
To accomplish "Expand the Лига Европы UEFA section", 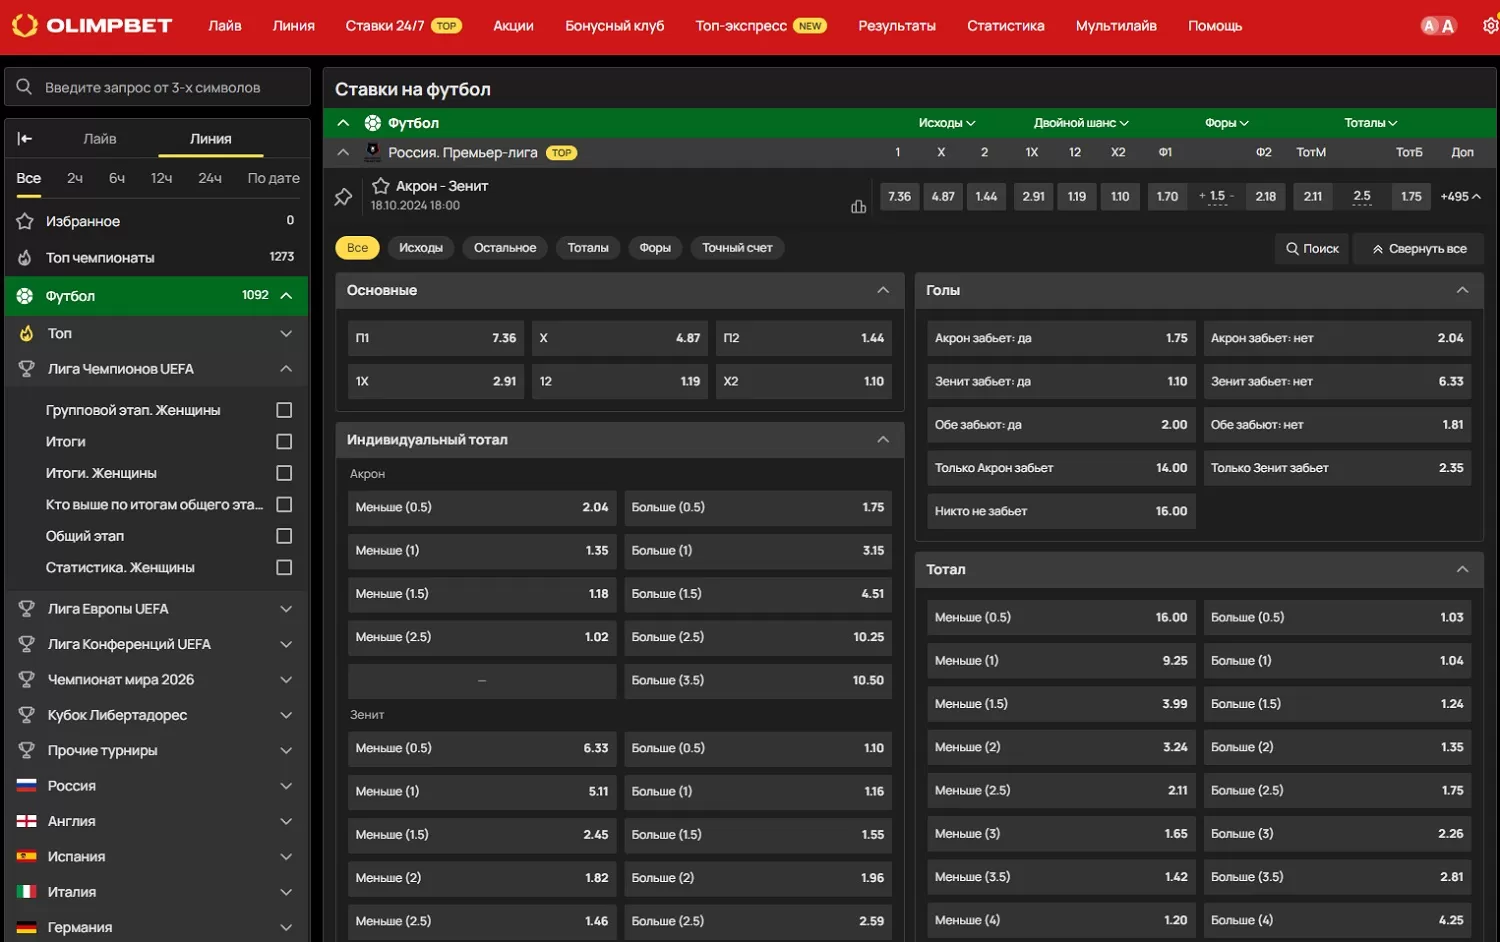I will [286, 608].
